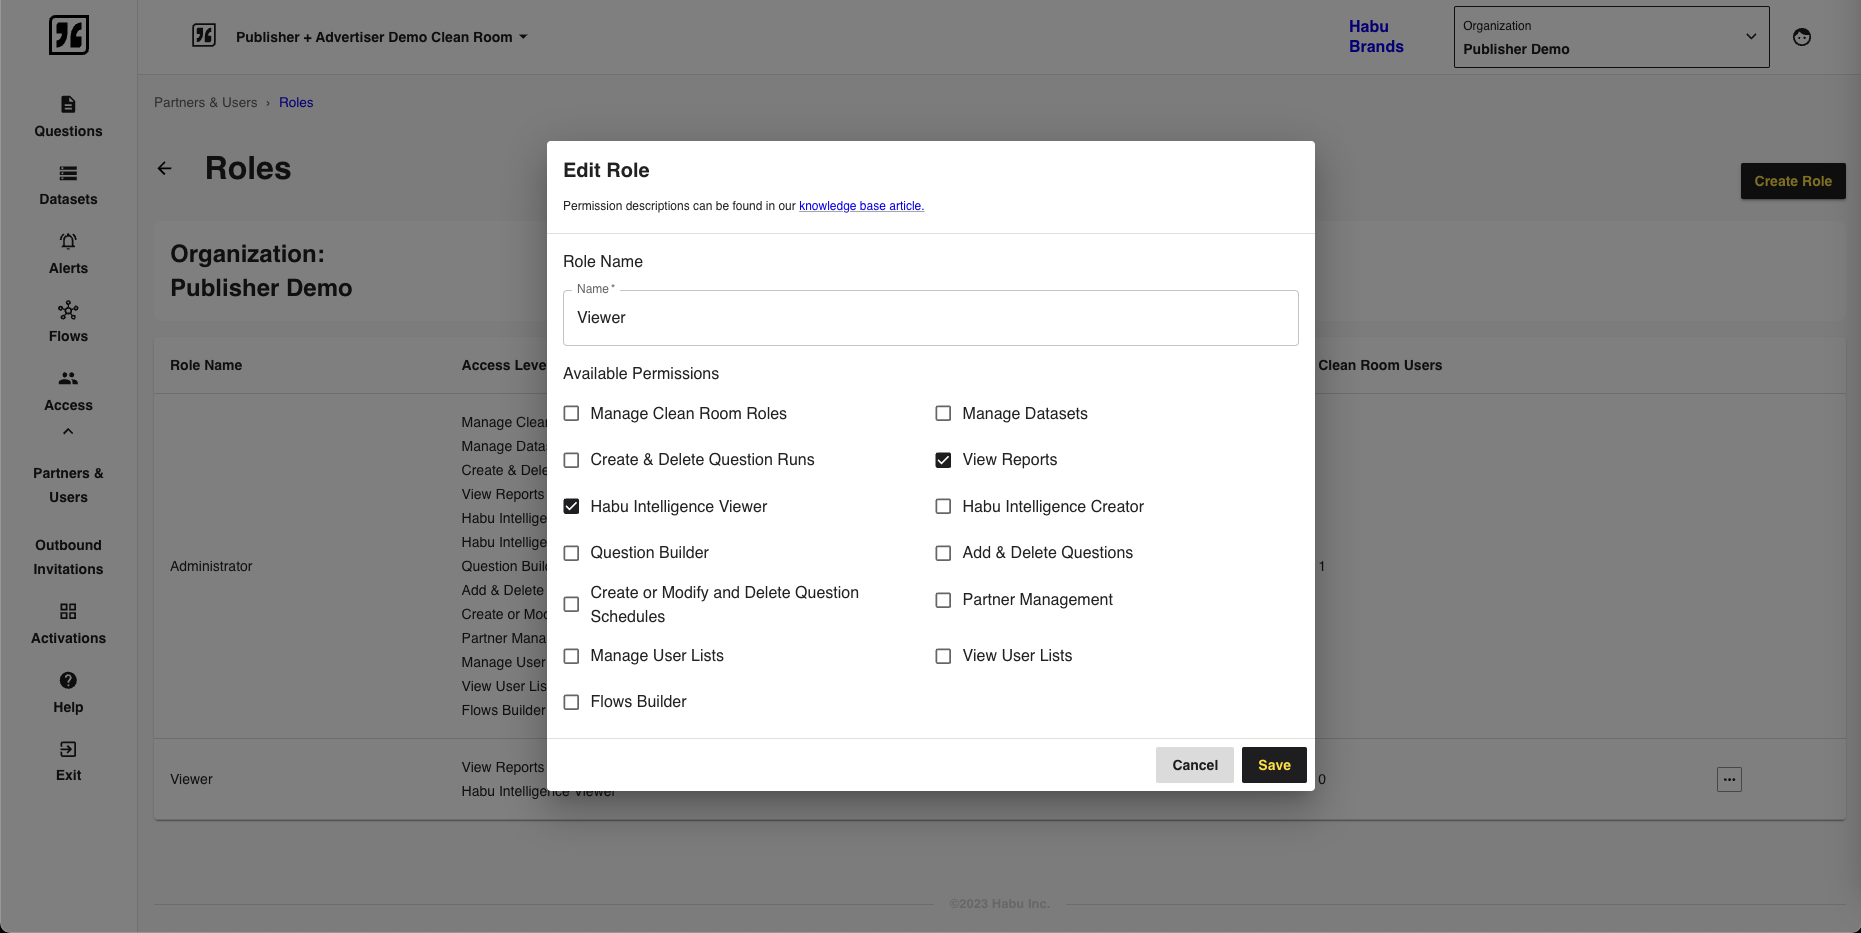
Task: Open Datasets icon in sidebar
Action: click(68, 173)
